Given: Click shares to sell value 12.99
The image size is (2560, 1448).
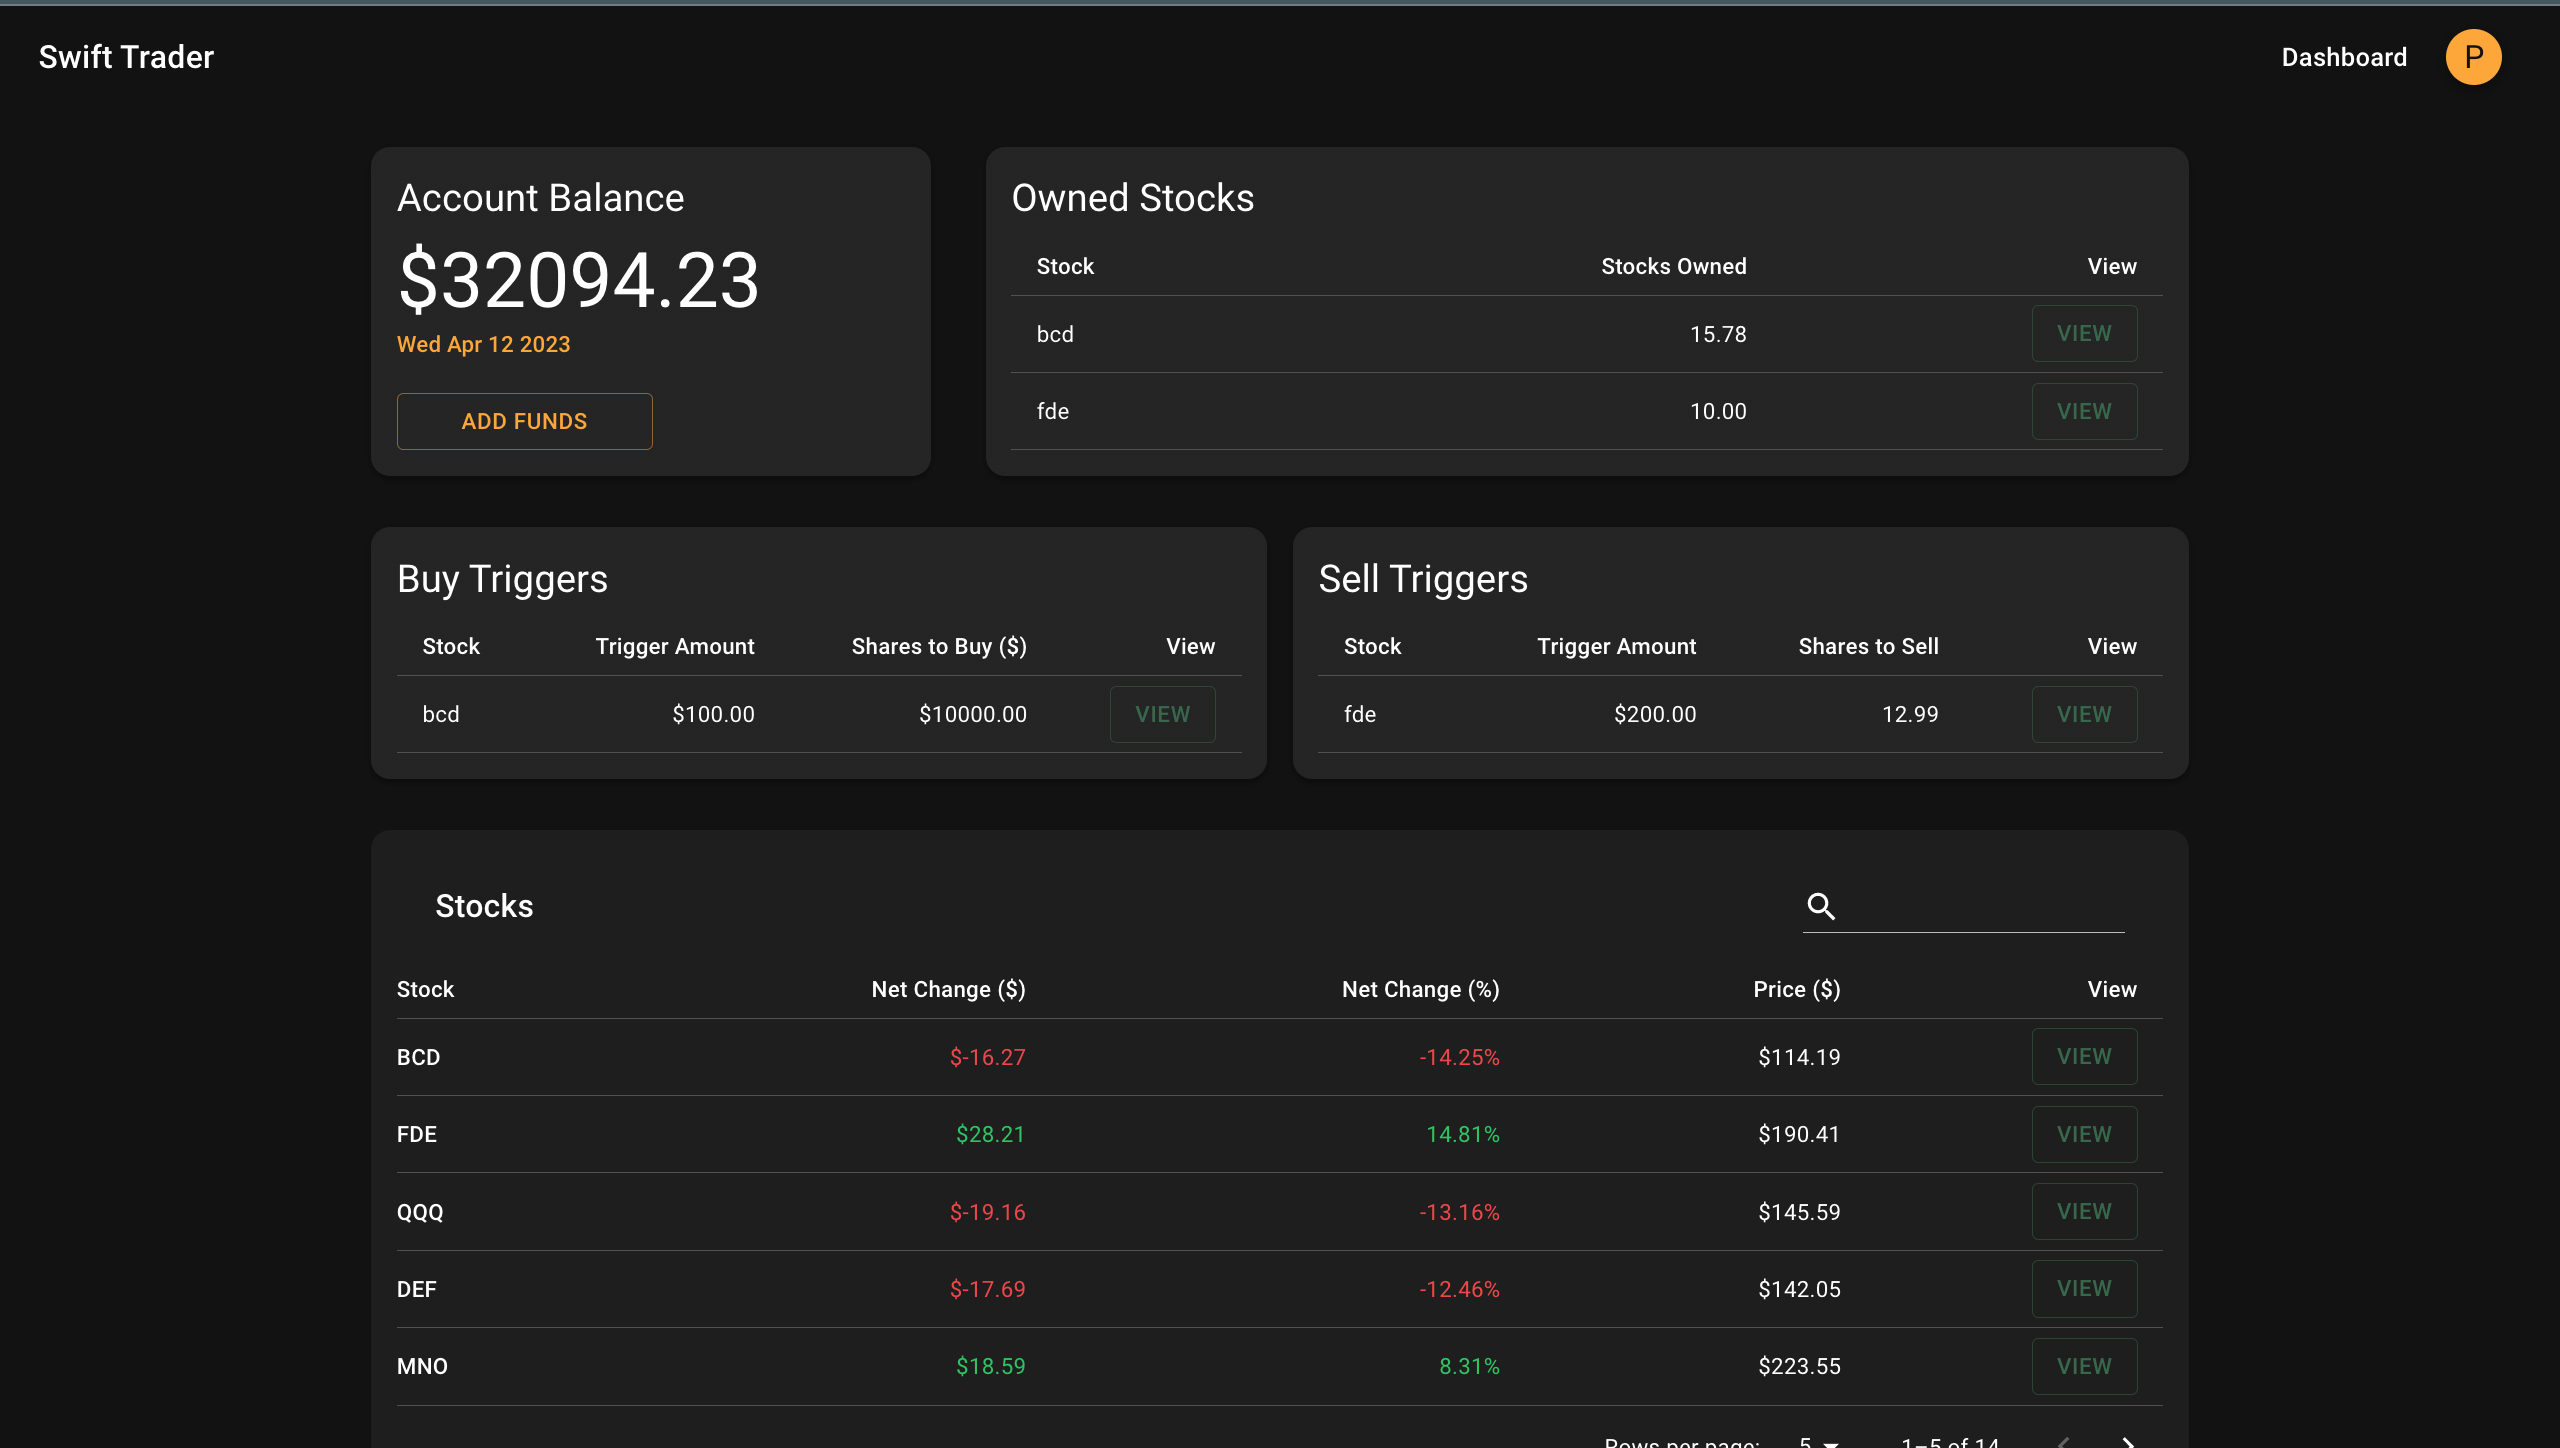Looking at the screenshot, I should pos(1910,714).
